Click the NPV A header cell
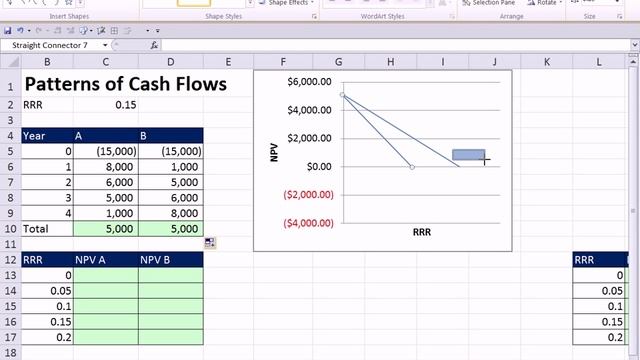The width and height of the screenshot is (640, 360). (x=106, y=260)
